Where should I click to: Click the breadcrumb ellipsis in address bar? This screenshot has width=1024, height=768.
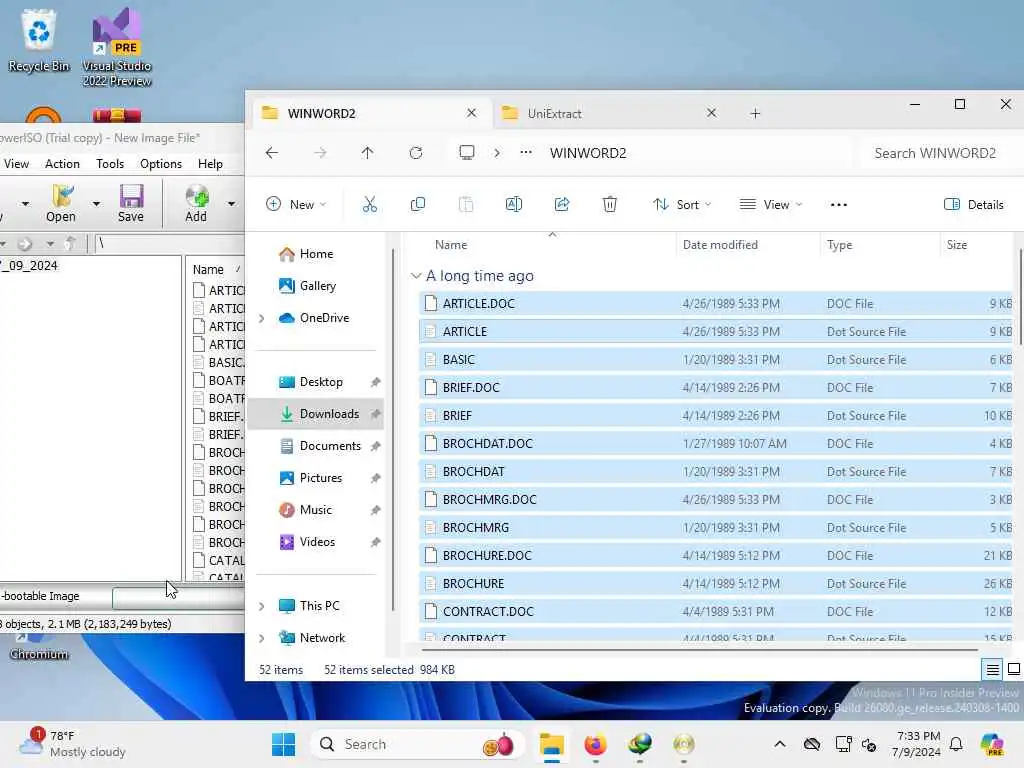click(x=526, y=153)
